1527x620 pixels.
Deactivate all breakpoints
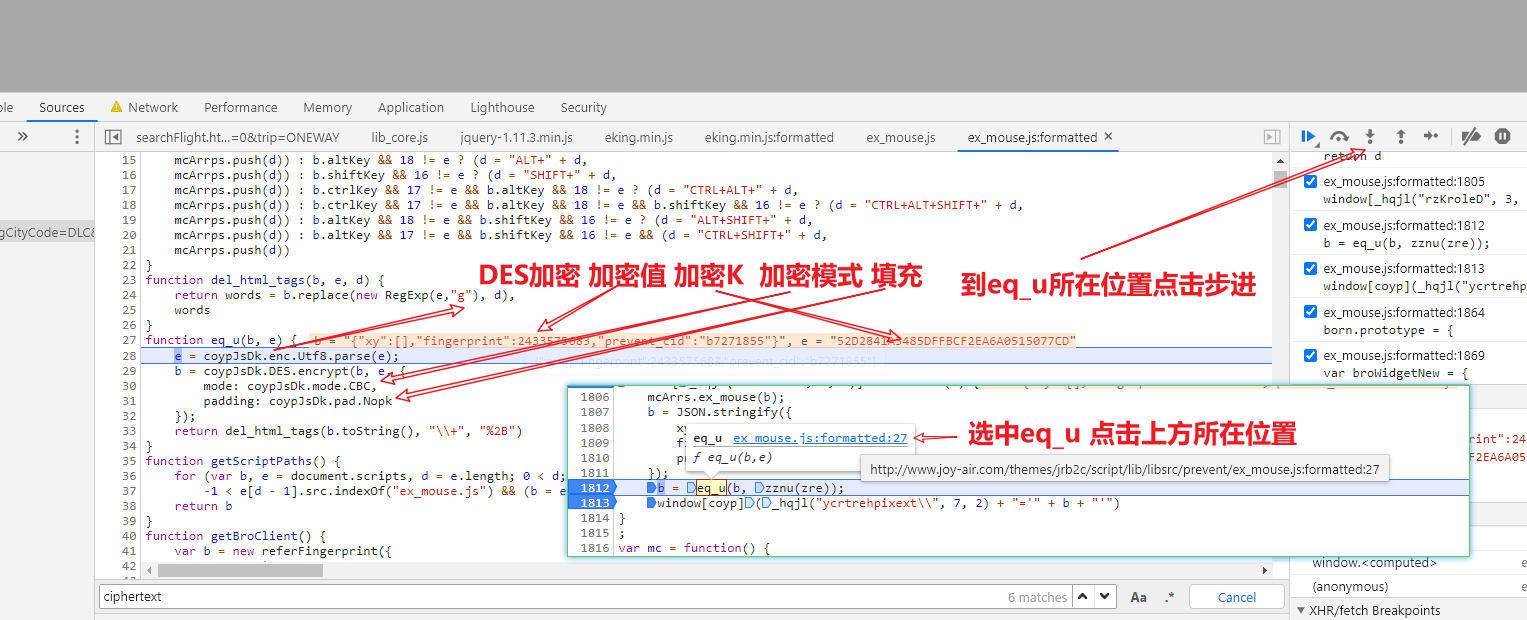1471,137
